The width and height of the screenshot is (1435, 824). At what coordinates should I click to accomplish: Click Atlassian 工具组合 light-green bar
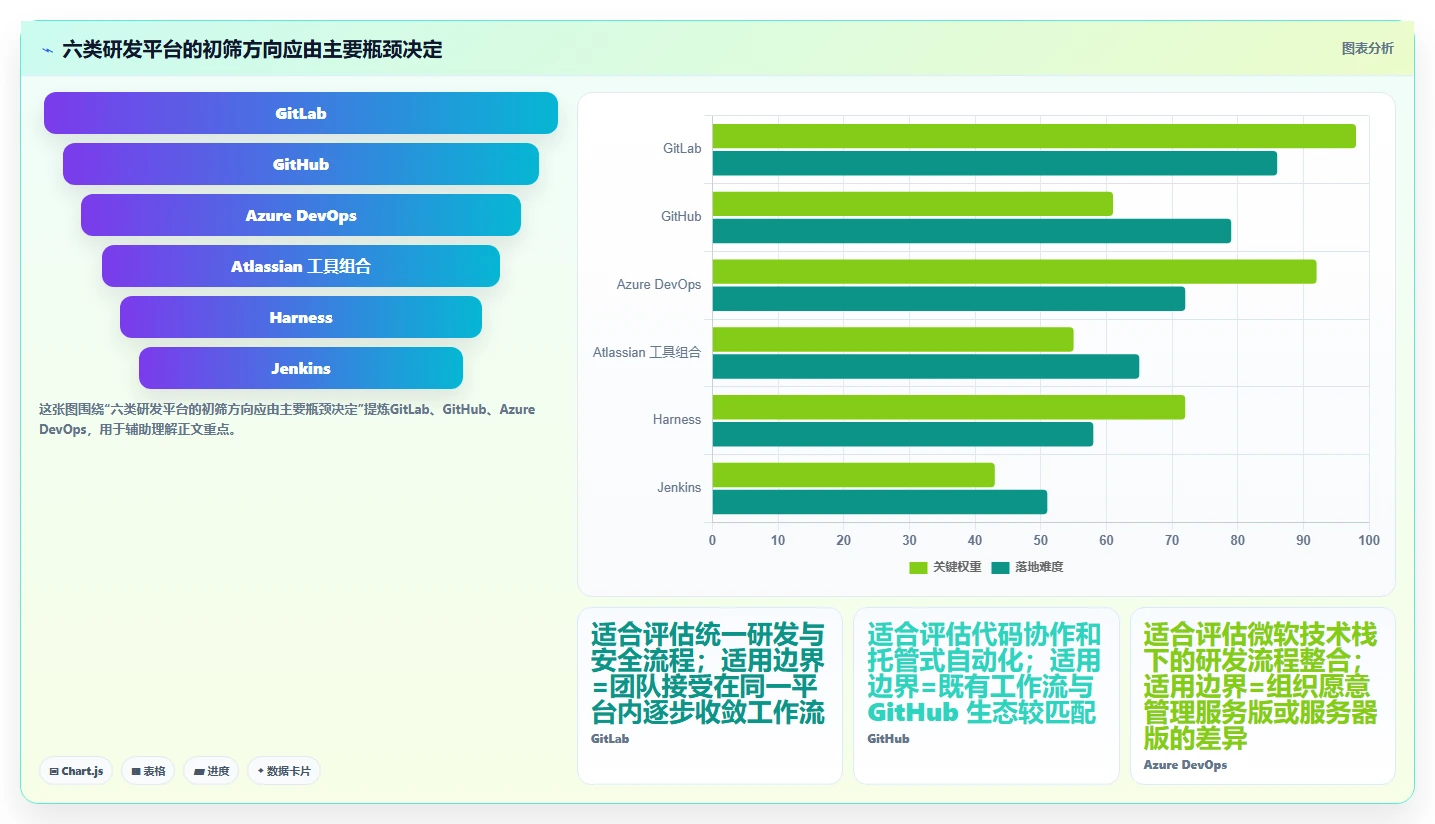tap(892, 339)
